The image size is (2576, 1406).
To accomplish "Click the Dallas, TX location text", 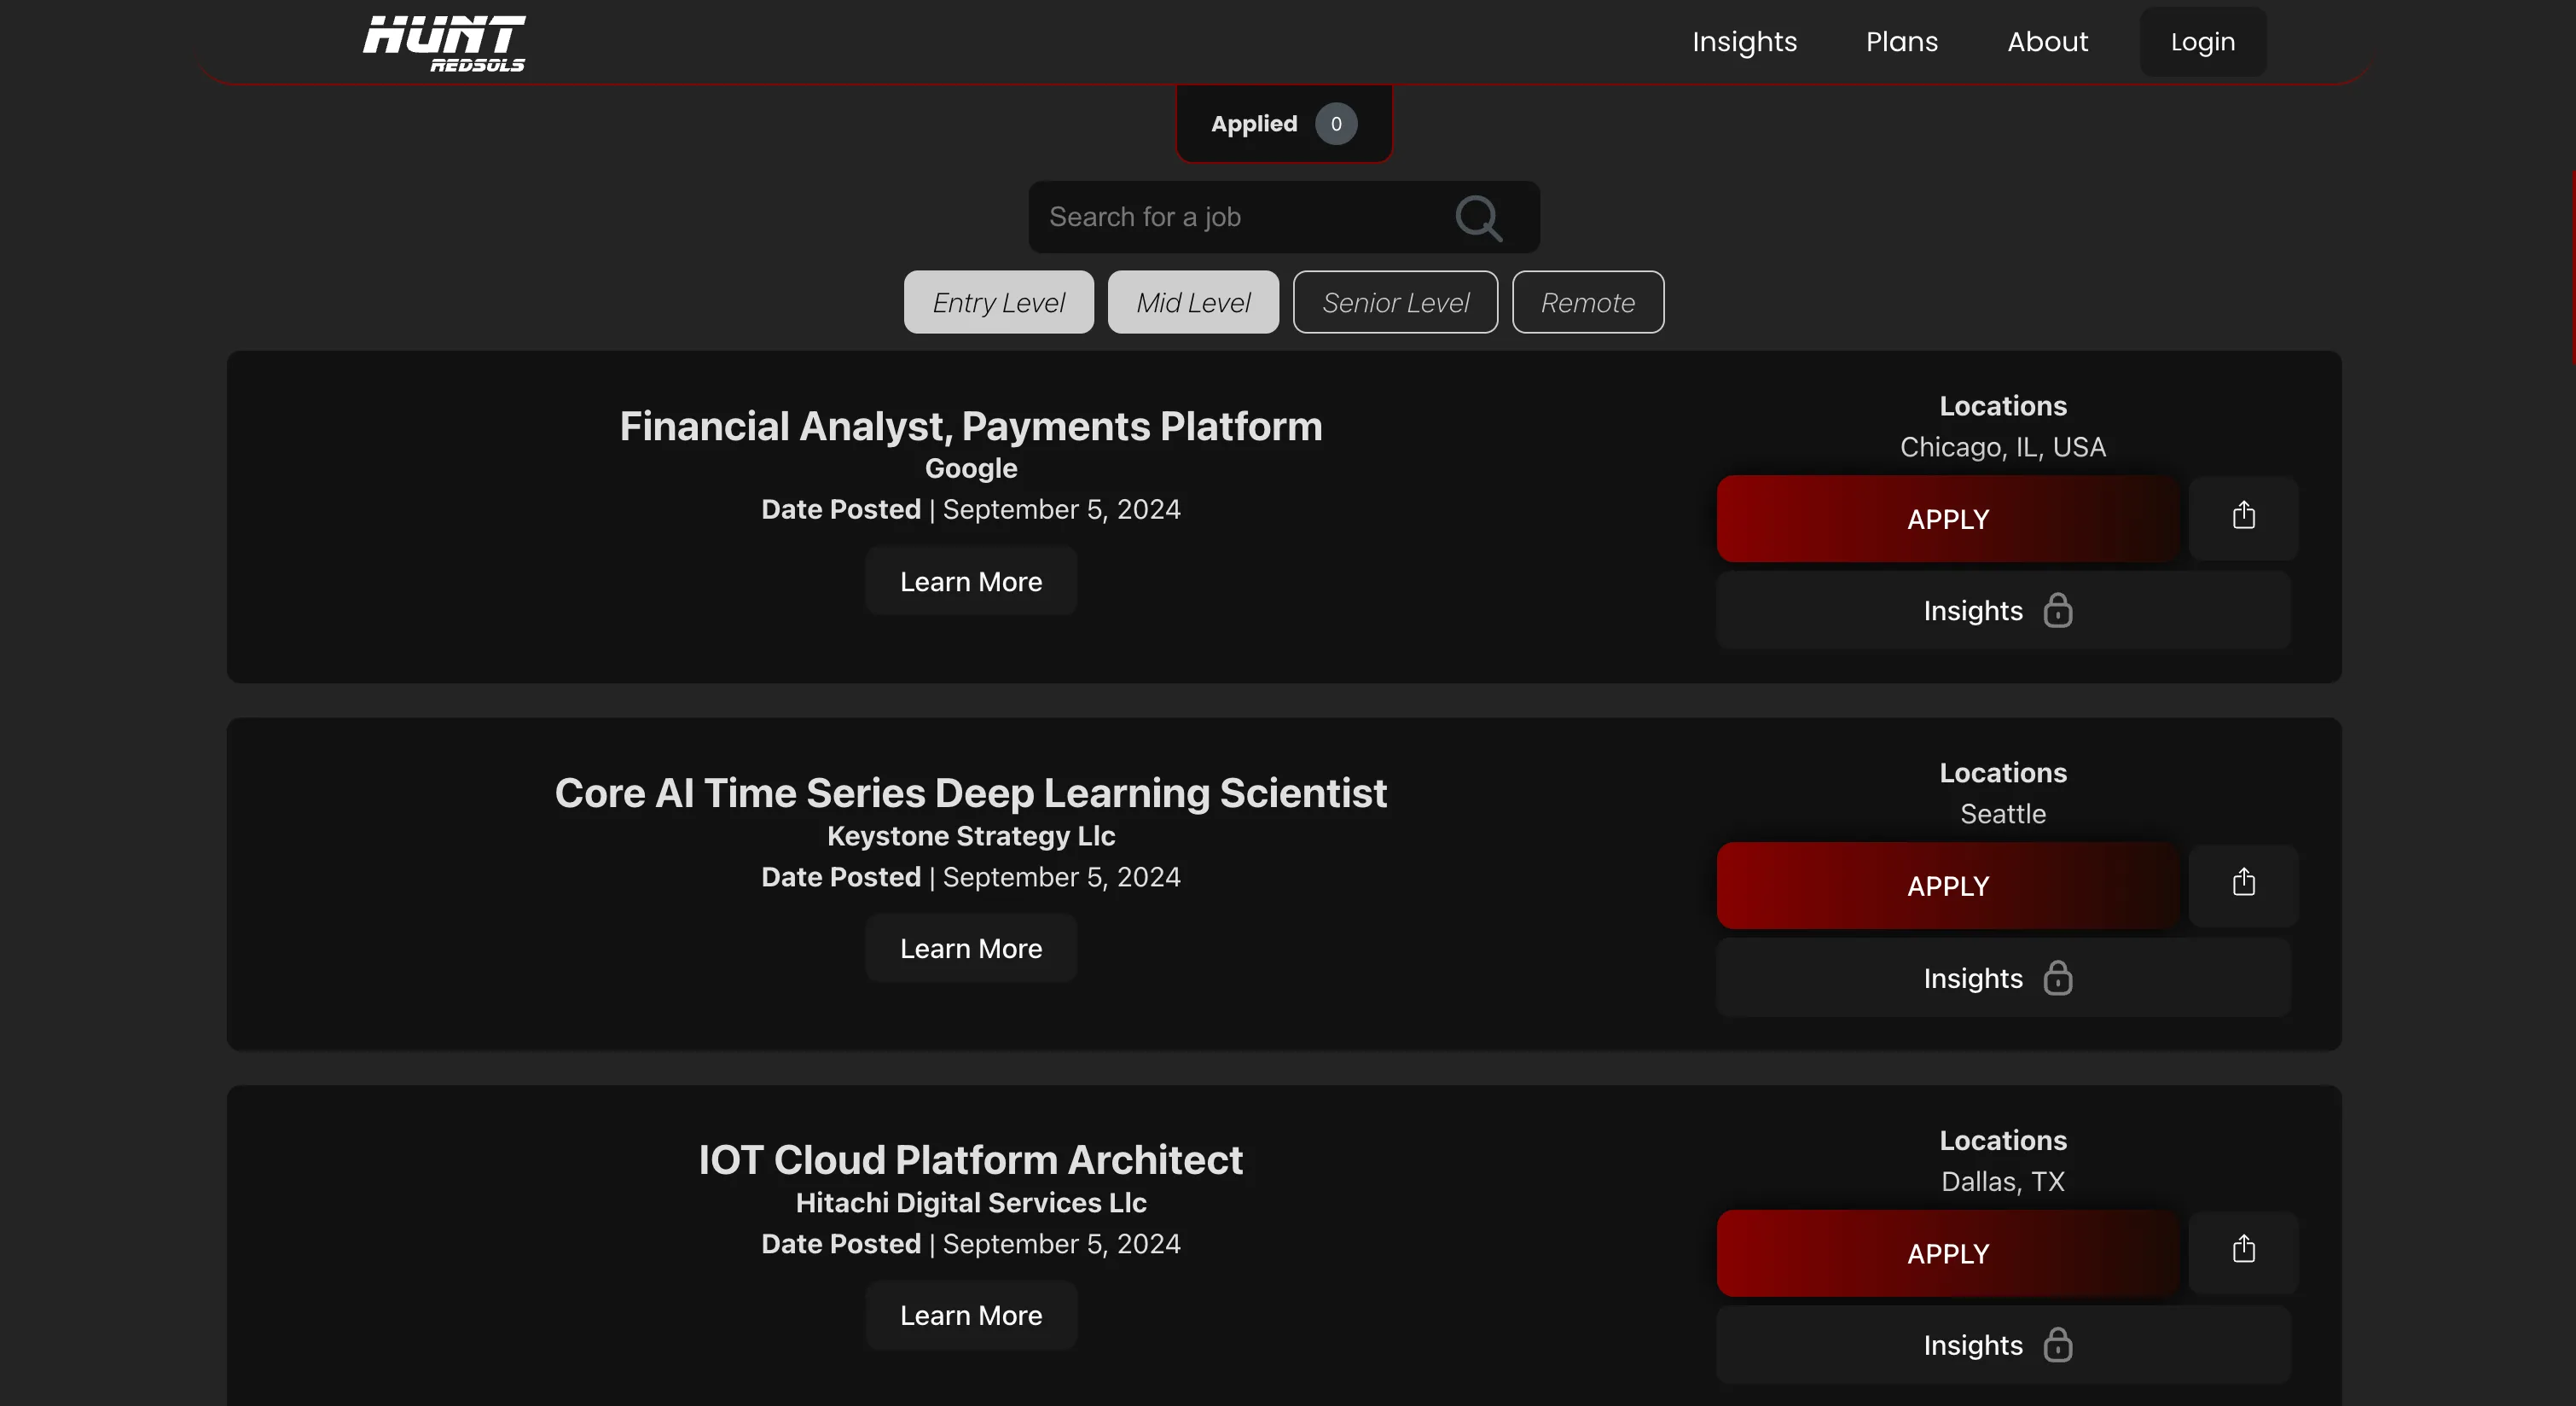I will coord(2002,1181).
